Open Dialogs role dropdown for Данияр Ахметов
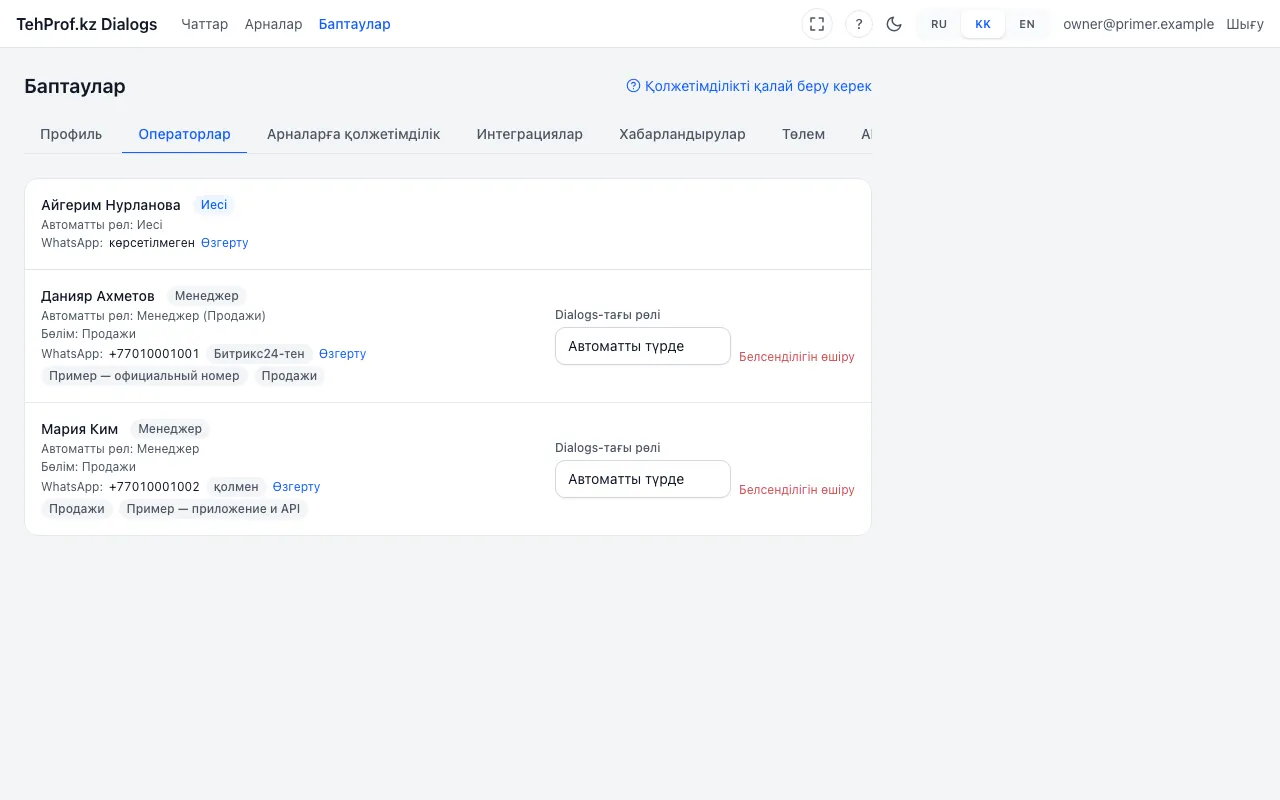Viewport: 1280px width, 800px height. 643,346
